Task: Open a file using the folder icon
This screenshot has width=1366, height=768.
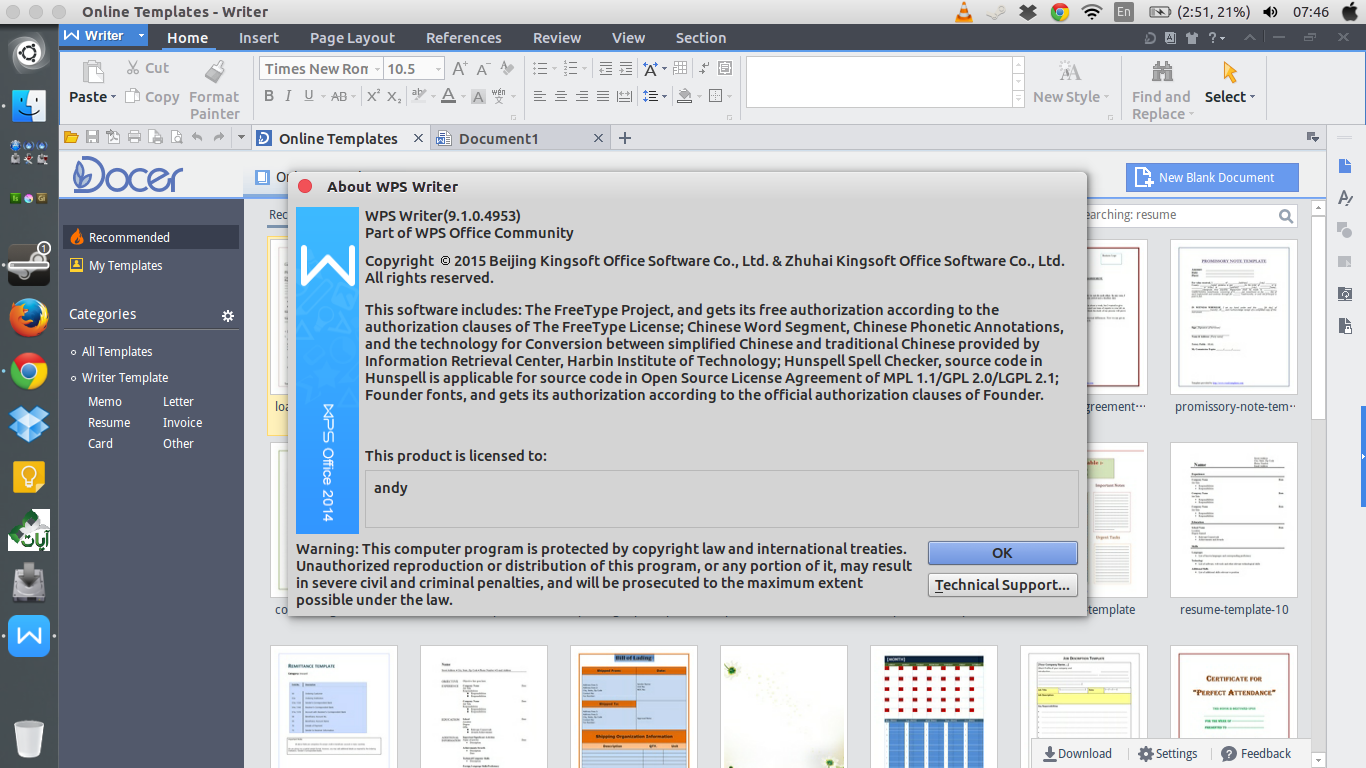Action: pyautogui.click(x=70, y=138)
